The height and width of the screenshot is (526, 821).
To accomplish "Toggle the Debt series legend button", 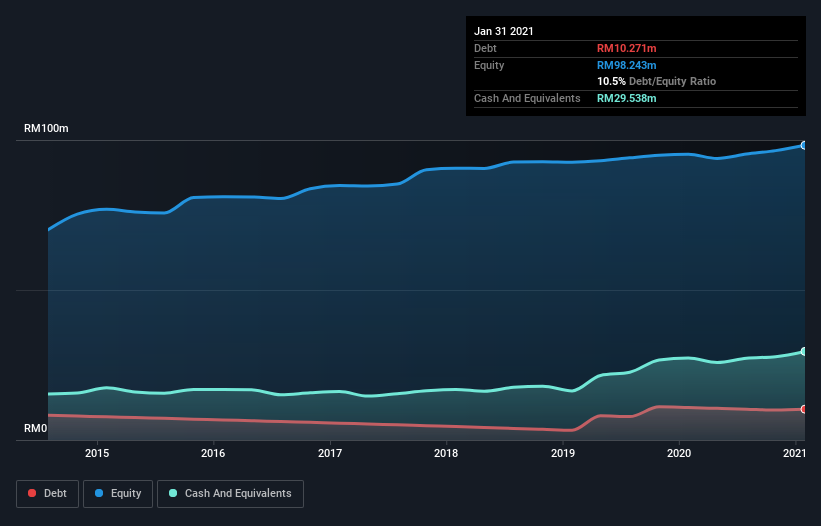I will [47, 494].
